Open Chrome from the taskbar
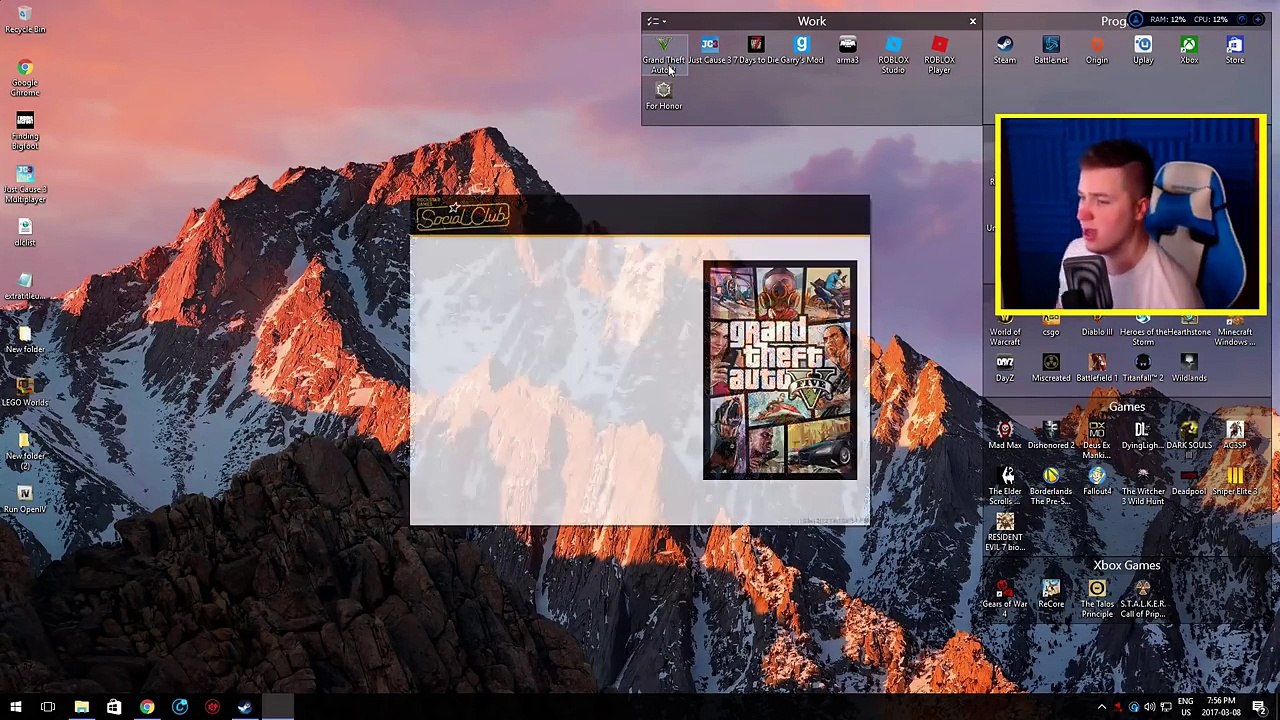This screenshot has height=720, width=1280. point(147,708)
